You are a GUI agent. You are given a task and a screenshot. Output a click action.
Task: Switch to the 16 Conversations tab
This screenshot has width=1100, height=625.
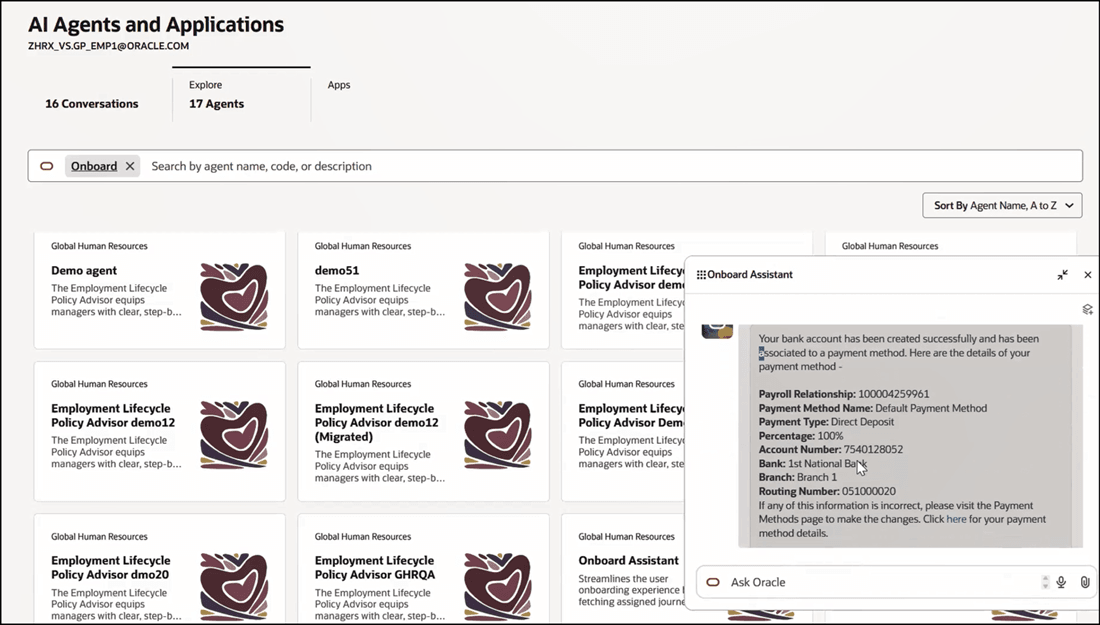pos(92,104)
